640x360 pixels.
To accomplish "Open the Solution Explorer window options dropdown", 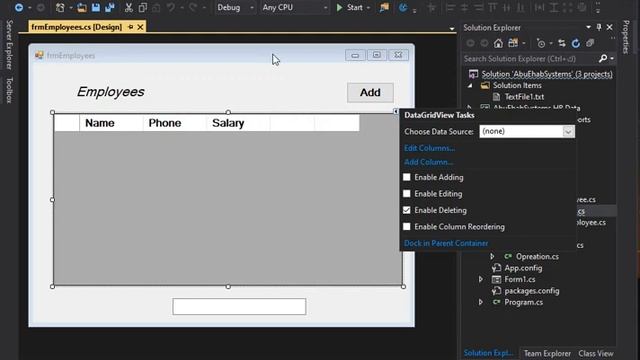I will tap(588, 27).
